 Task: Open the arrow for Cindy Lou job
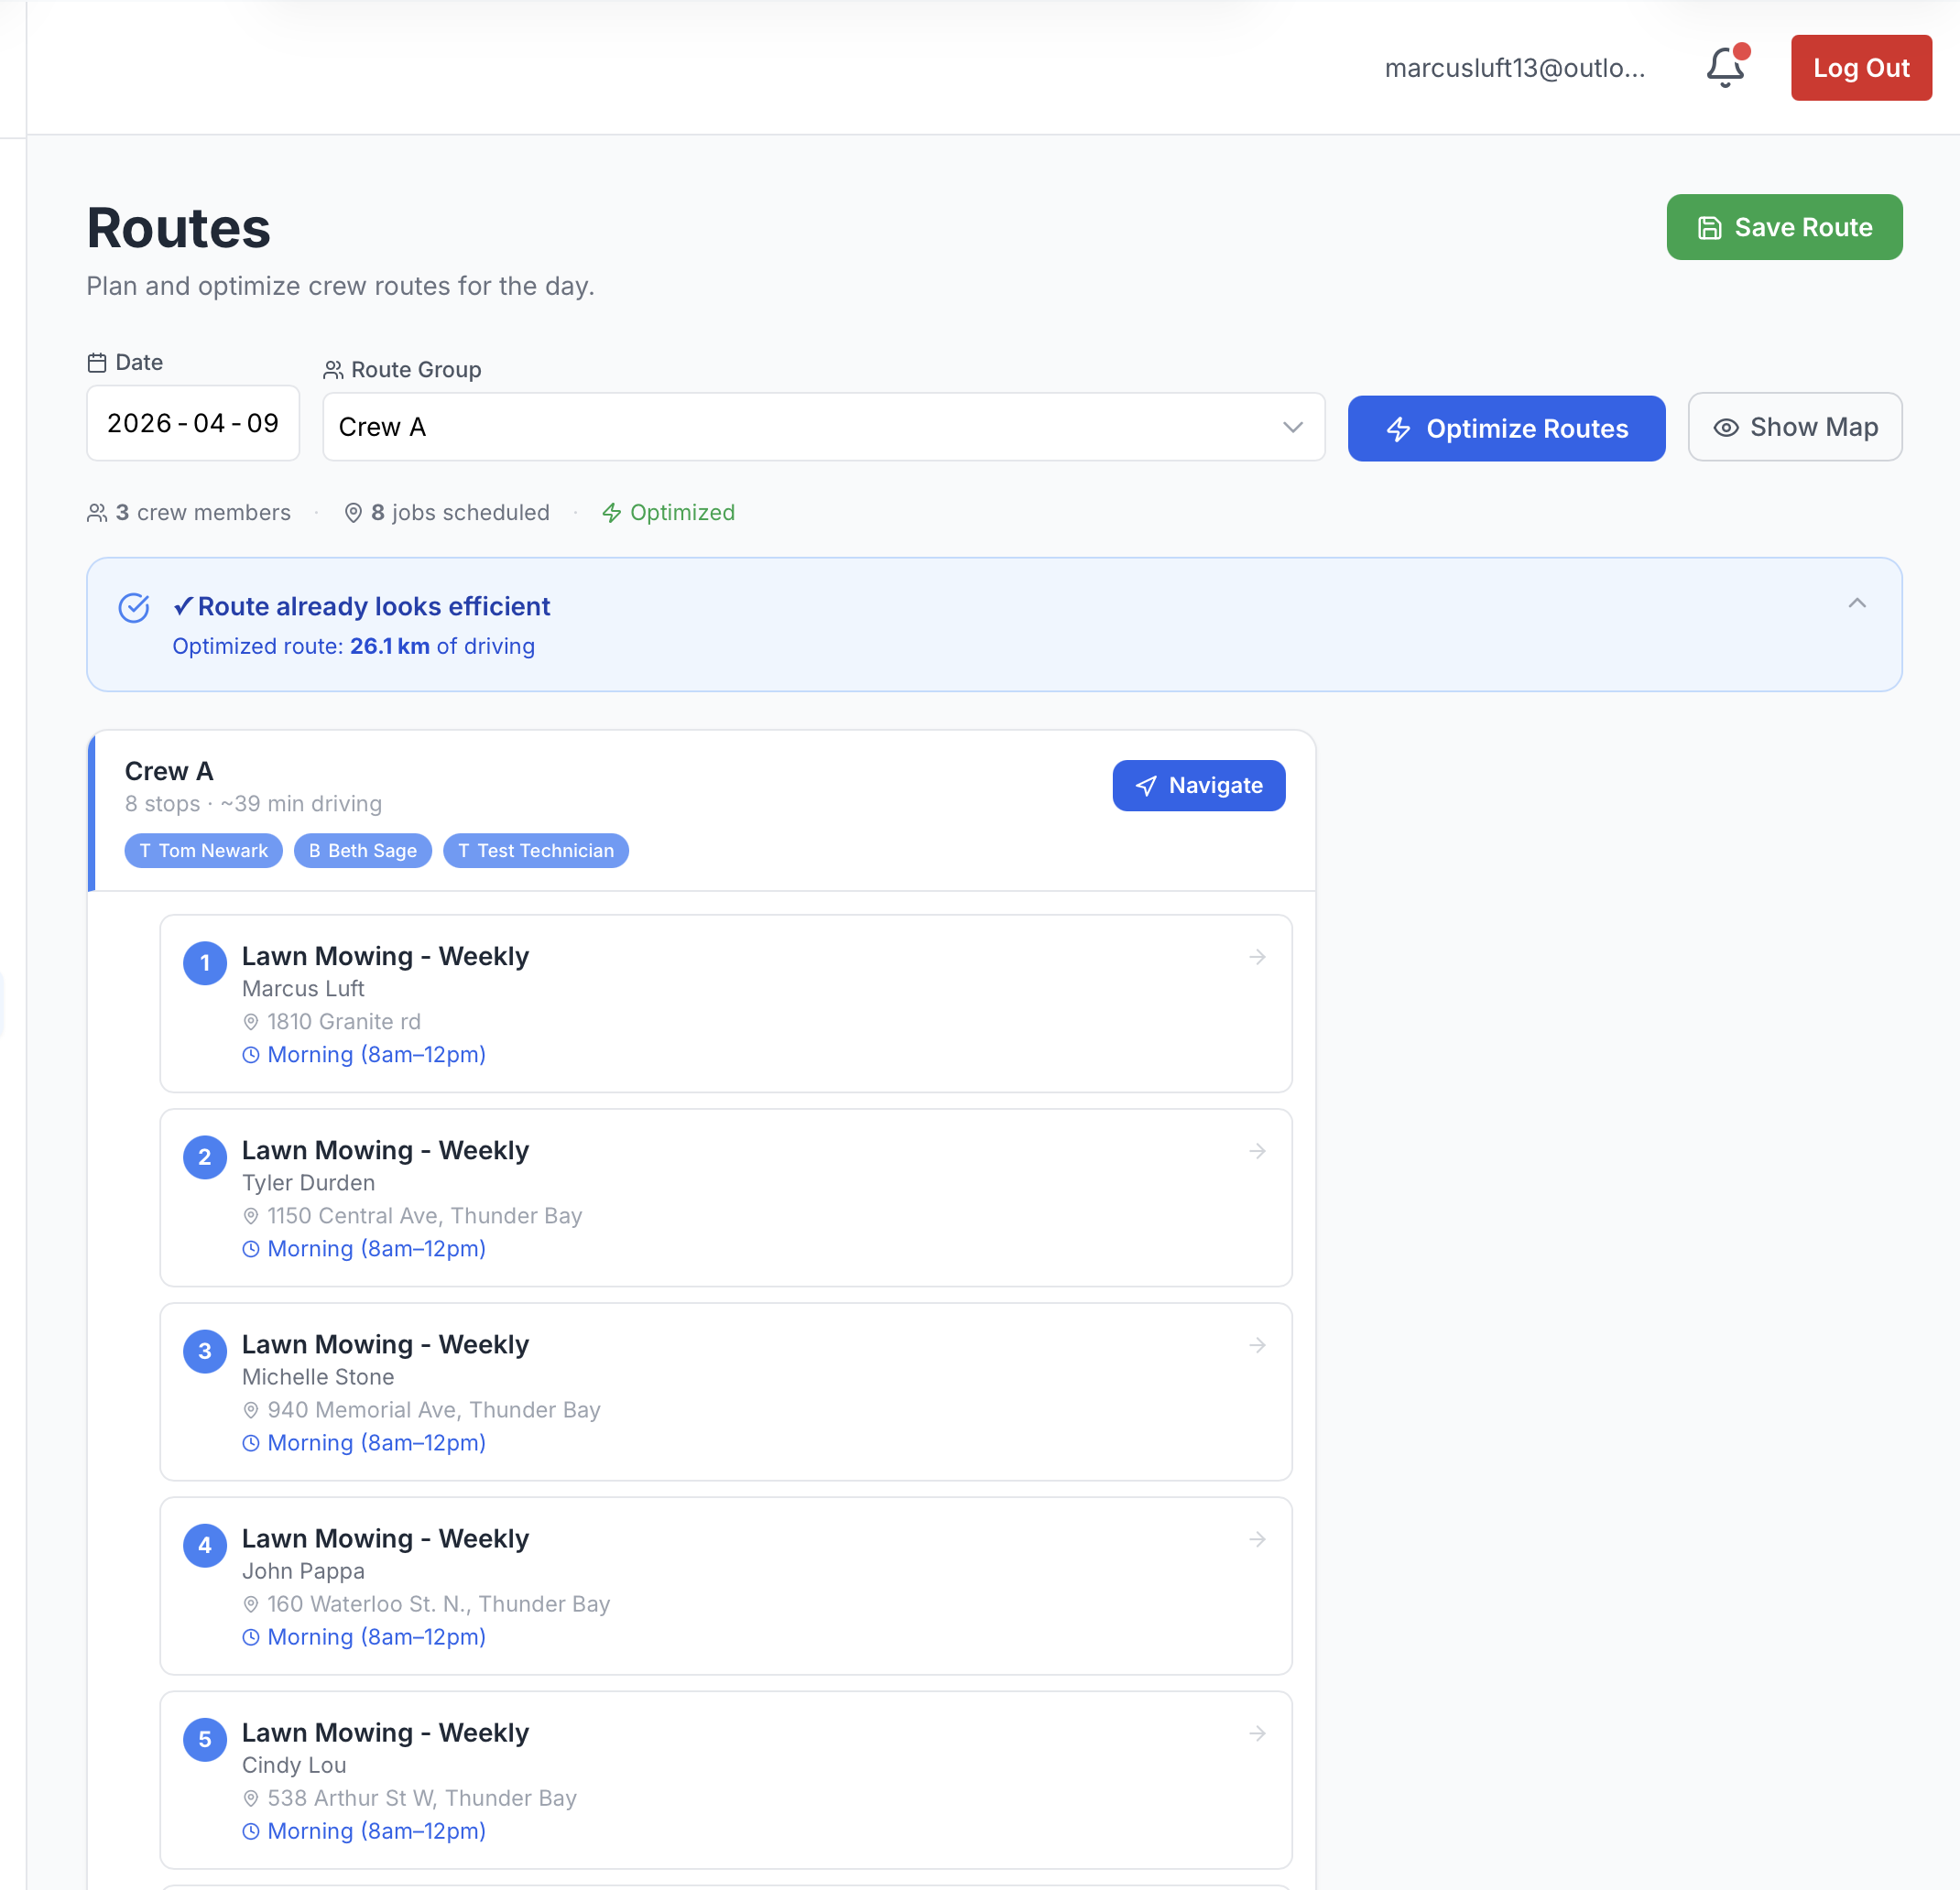[1257, 1733]
